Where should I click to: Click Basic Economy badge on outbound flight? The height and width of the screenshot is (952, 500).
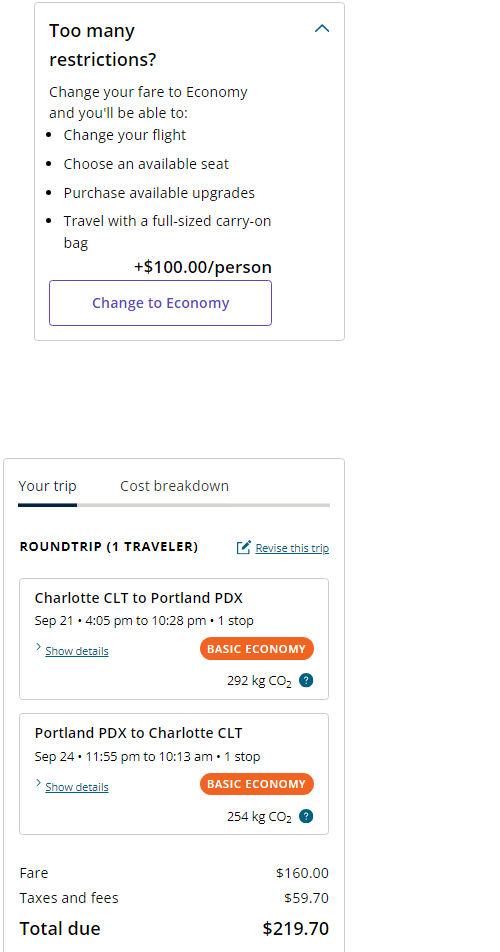point(257,648)
